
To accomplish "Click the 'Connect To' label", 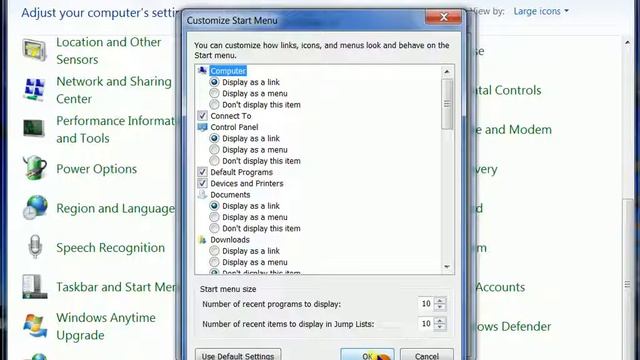I will 231,116.
